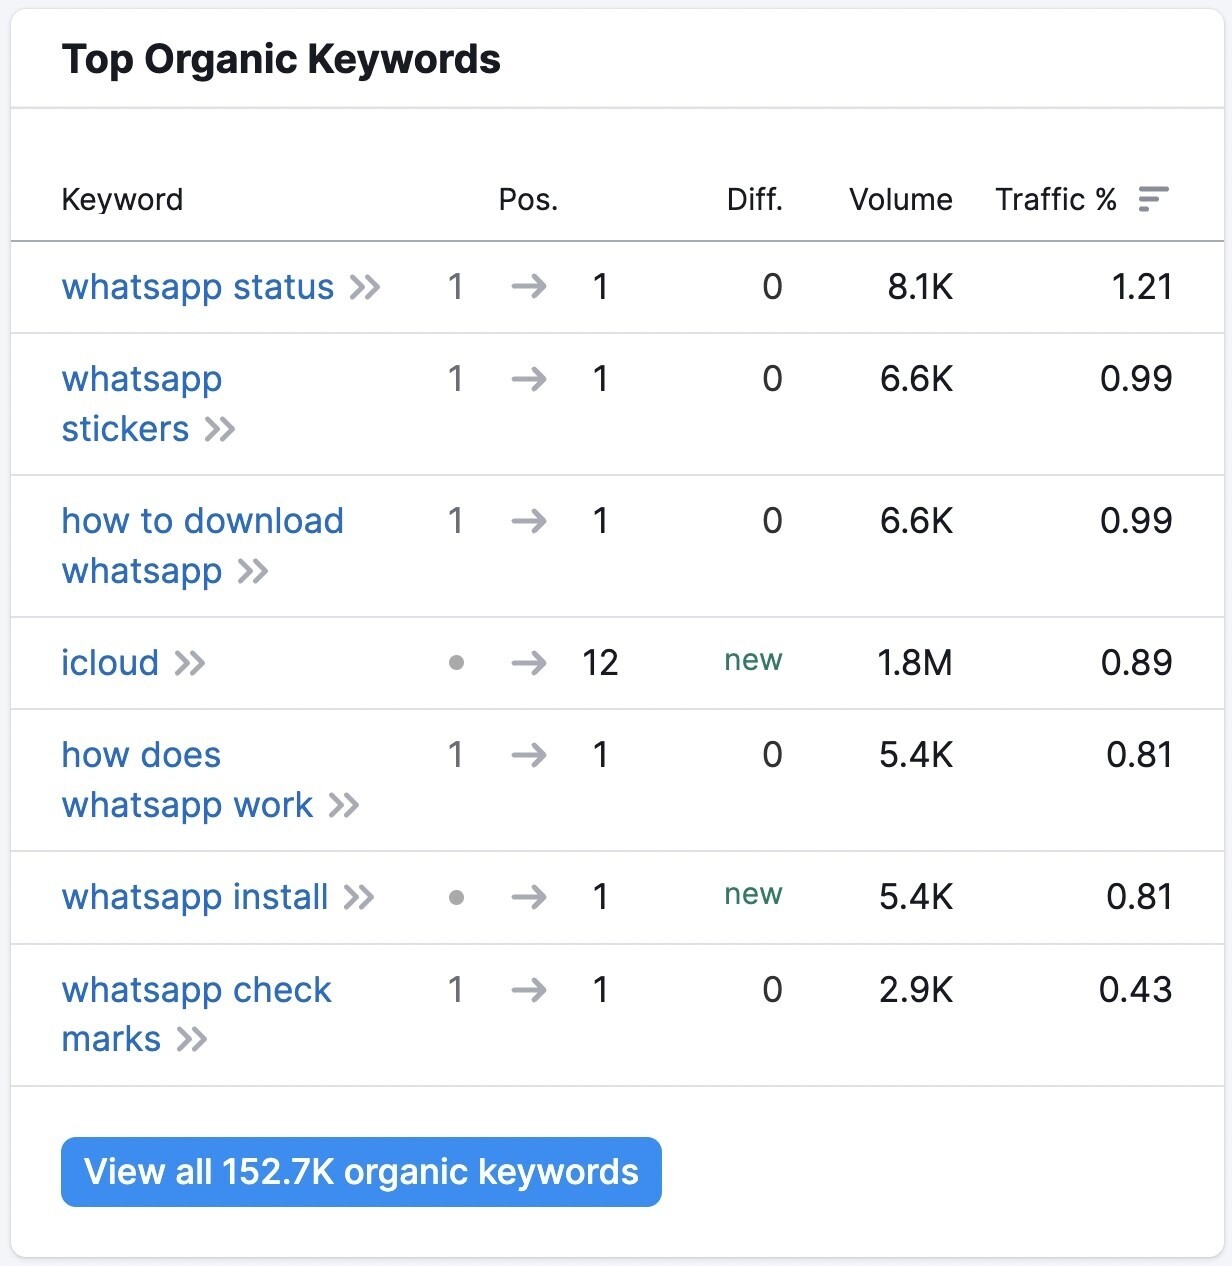Click position 12 in the icloud row
The image size is (1232, 1266).
(600, 663)
